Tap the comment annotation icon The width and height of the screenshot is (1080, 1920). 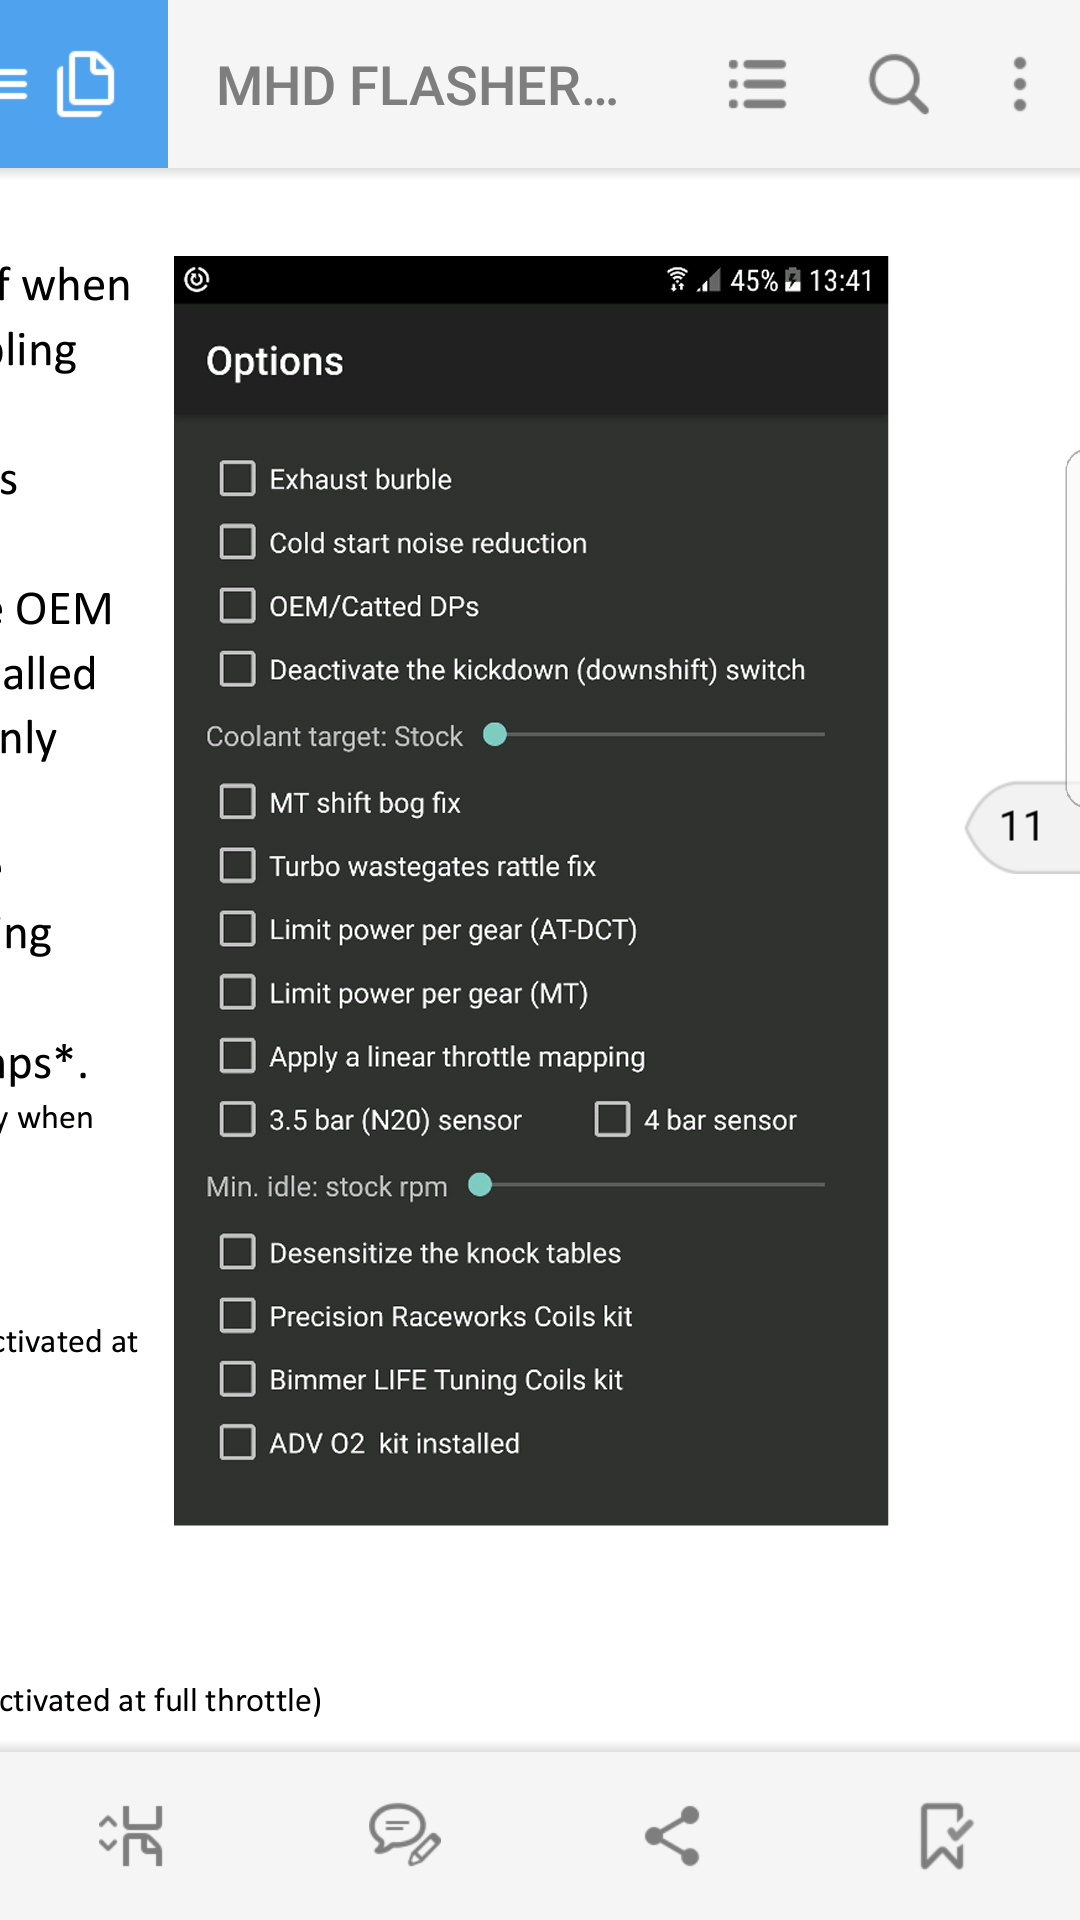[x=404, y=1836]
